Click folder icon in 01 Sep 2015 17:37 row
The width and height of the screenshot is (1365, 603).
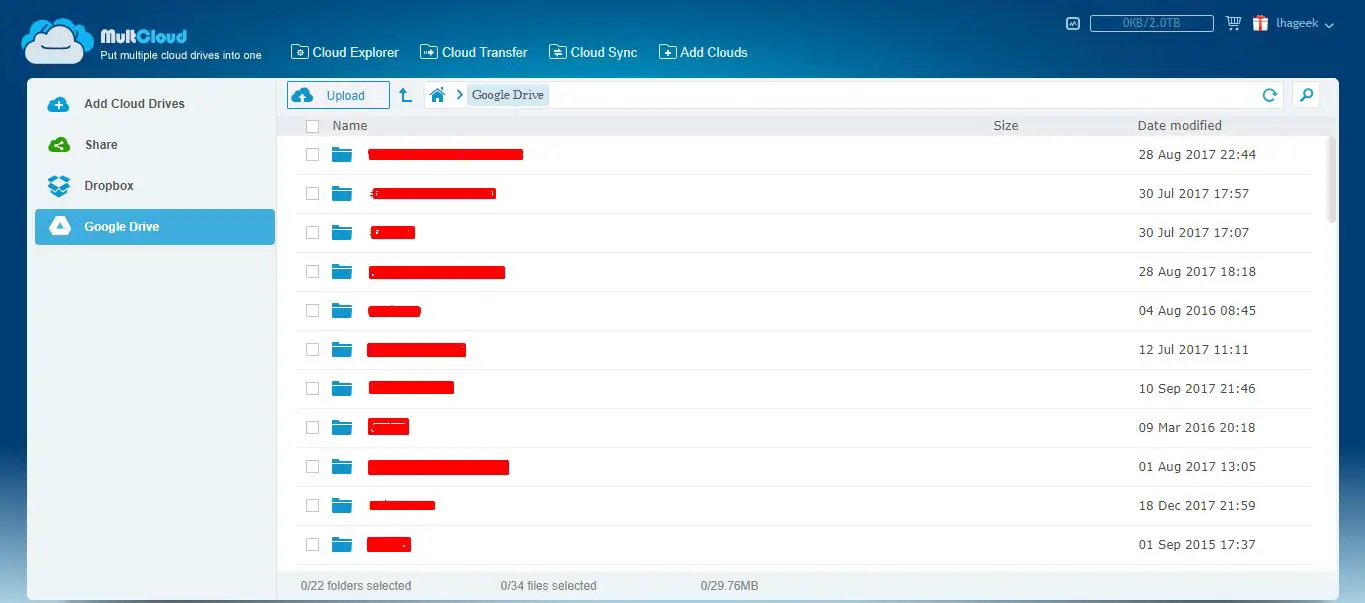(x=342, y=545)
